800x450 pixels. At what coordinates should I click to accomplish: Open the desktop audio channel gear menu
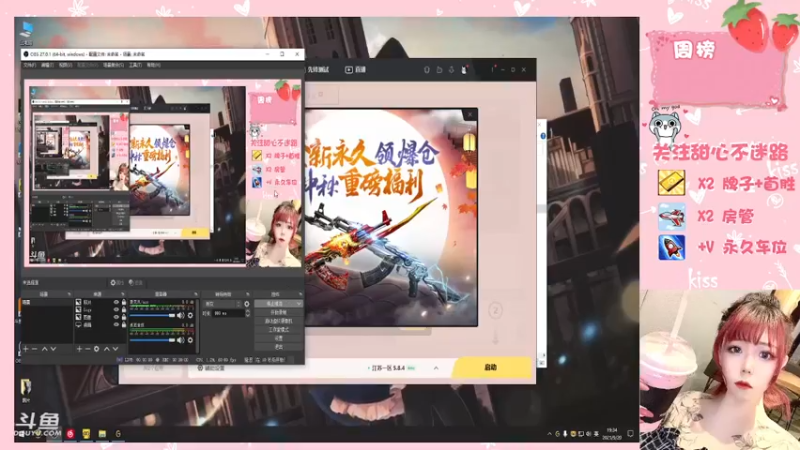tap(190, 340)
